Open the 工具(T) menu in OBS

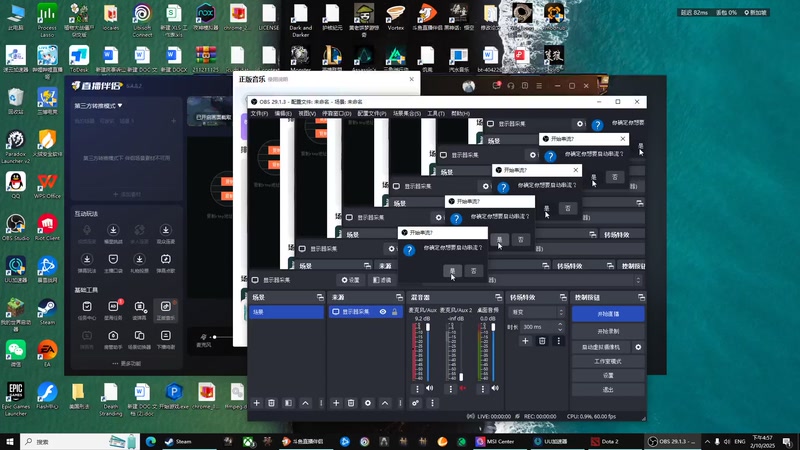435,113
